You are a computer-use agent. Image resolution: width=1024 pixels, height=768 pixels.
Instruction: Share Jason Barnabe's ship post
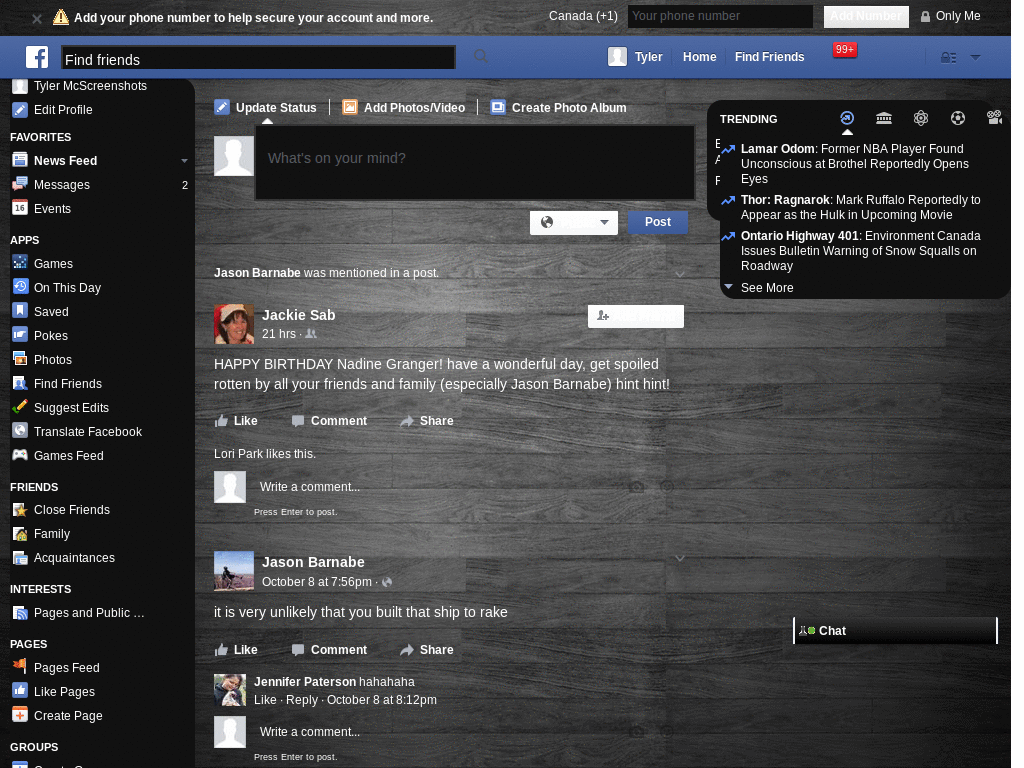coord(426,650)
